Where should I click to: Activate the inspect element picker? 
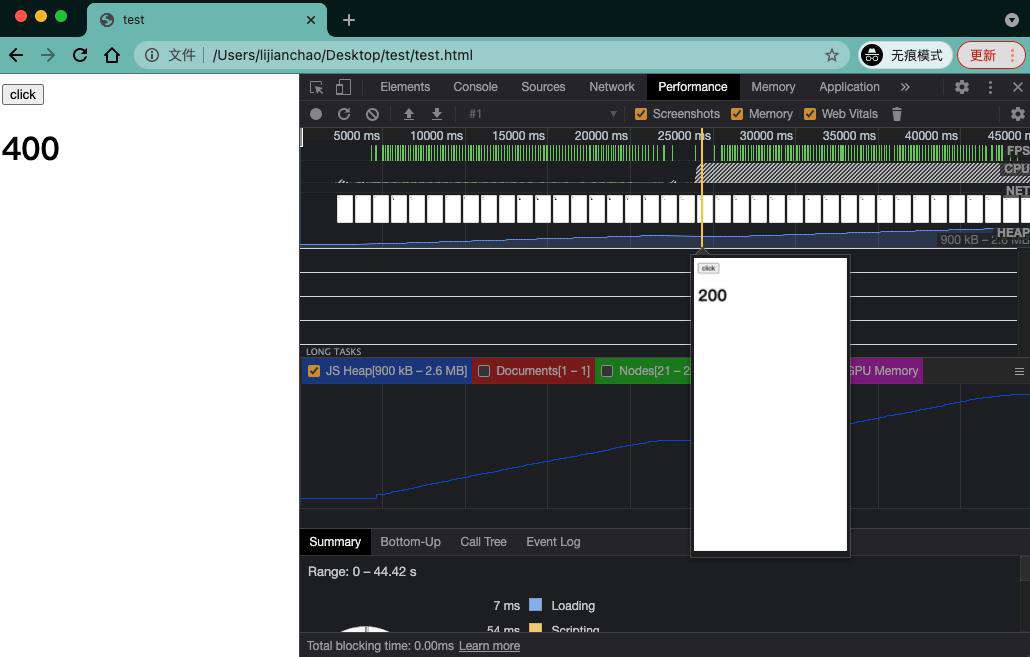[317, 87]
